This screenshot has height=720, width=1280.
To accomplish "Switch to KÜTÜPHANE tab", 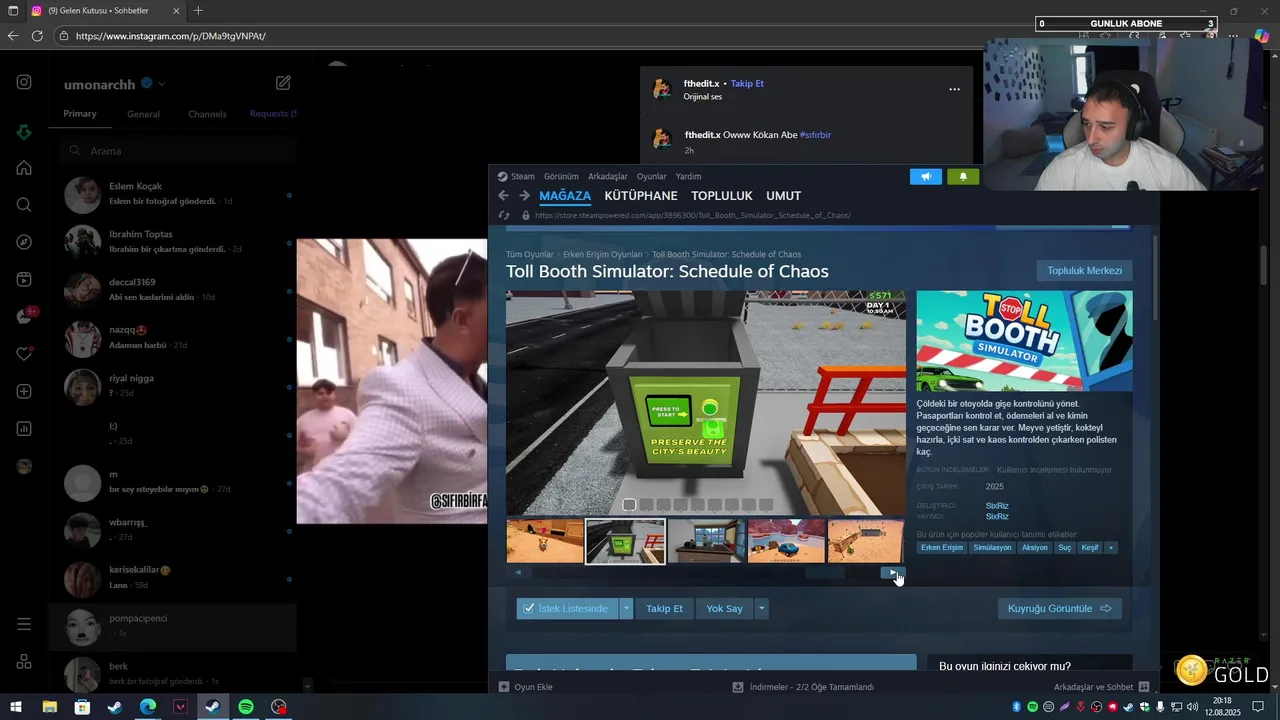I will click(641, 196).
